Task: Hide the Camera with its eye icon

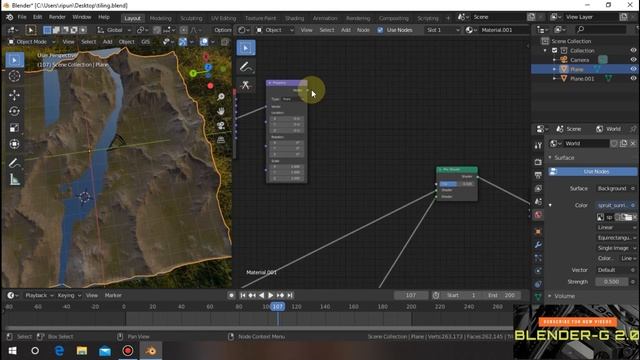Action: (x=633, y=60)
